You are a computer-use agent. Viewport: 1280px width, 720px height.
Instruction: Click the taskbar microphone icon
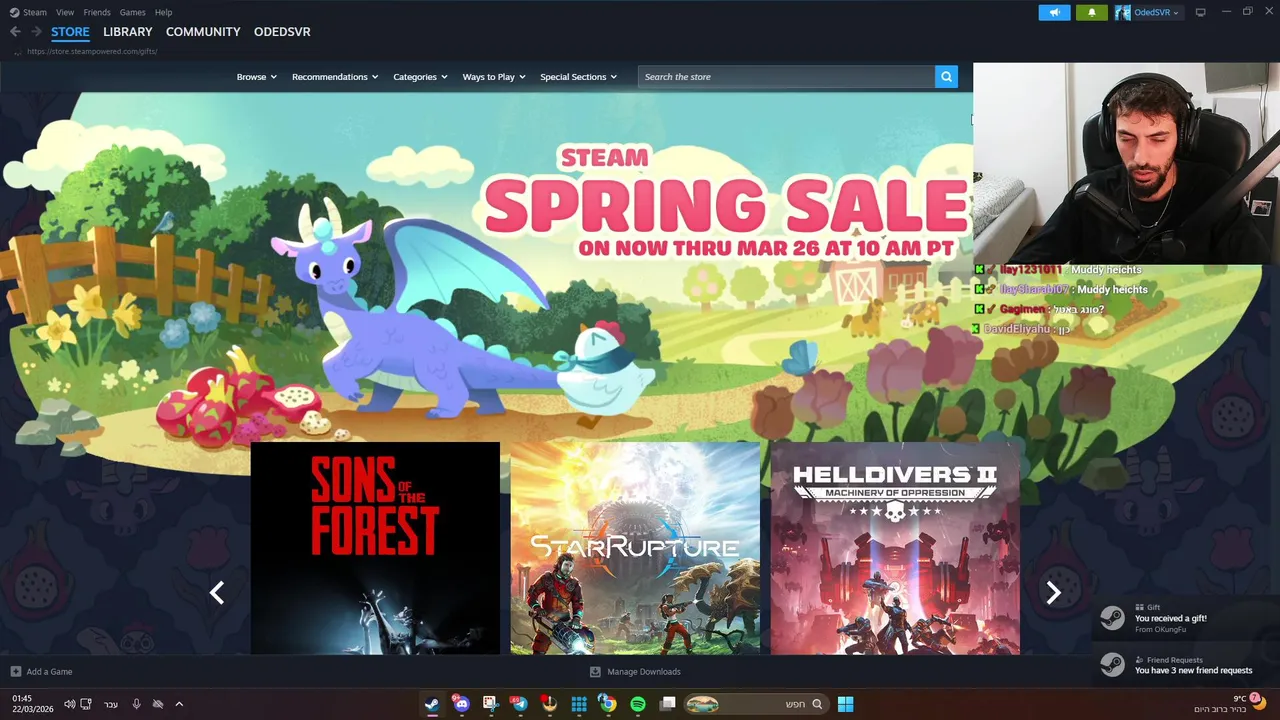tap(137, 704)
